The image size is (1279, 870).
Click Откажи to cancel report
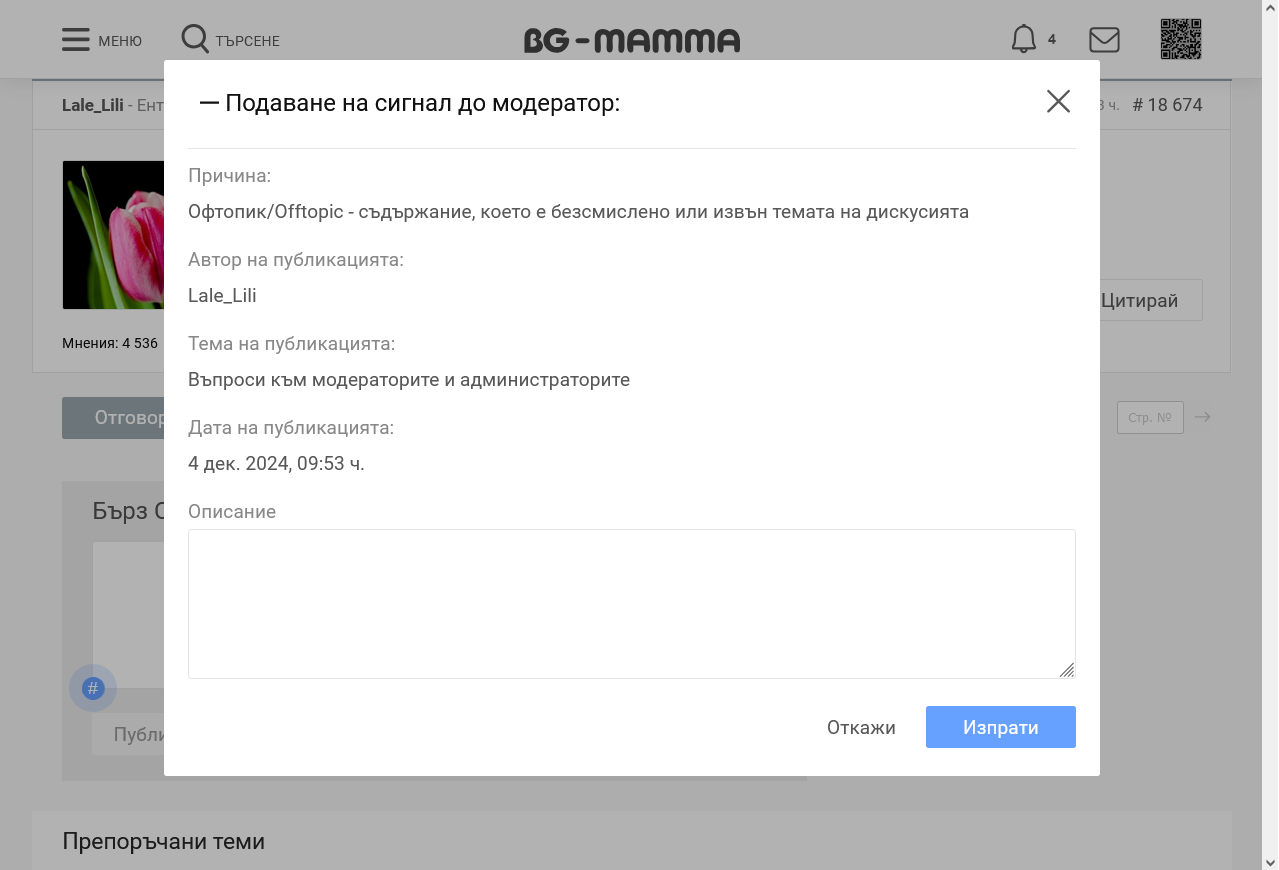pos(861,727)
